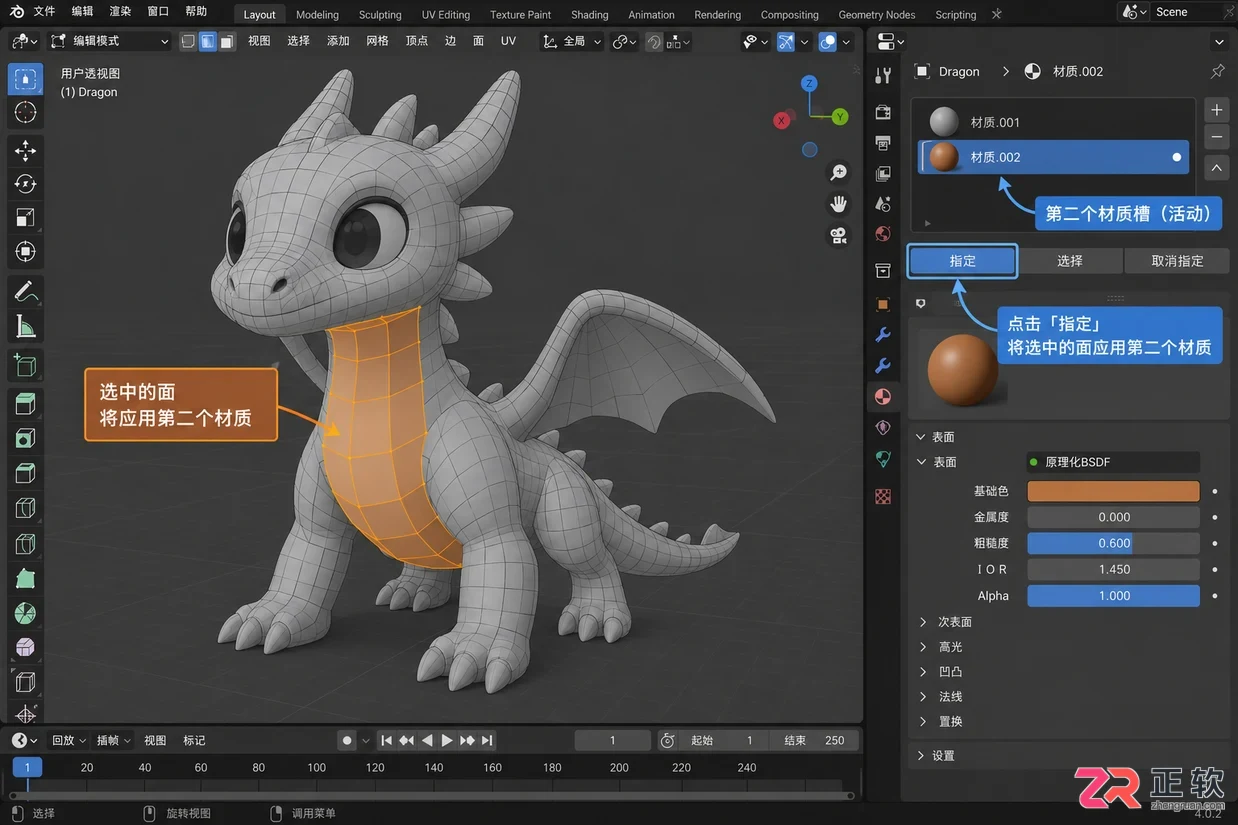Image resolution: width=1238 pixels, height=825 pixels.
Task: Select the Bevel tool
Action: (x=25, y=473)
